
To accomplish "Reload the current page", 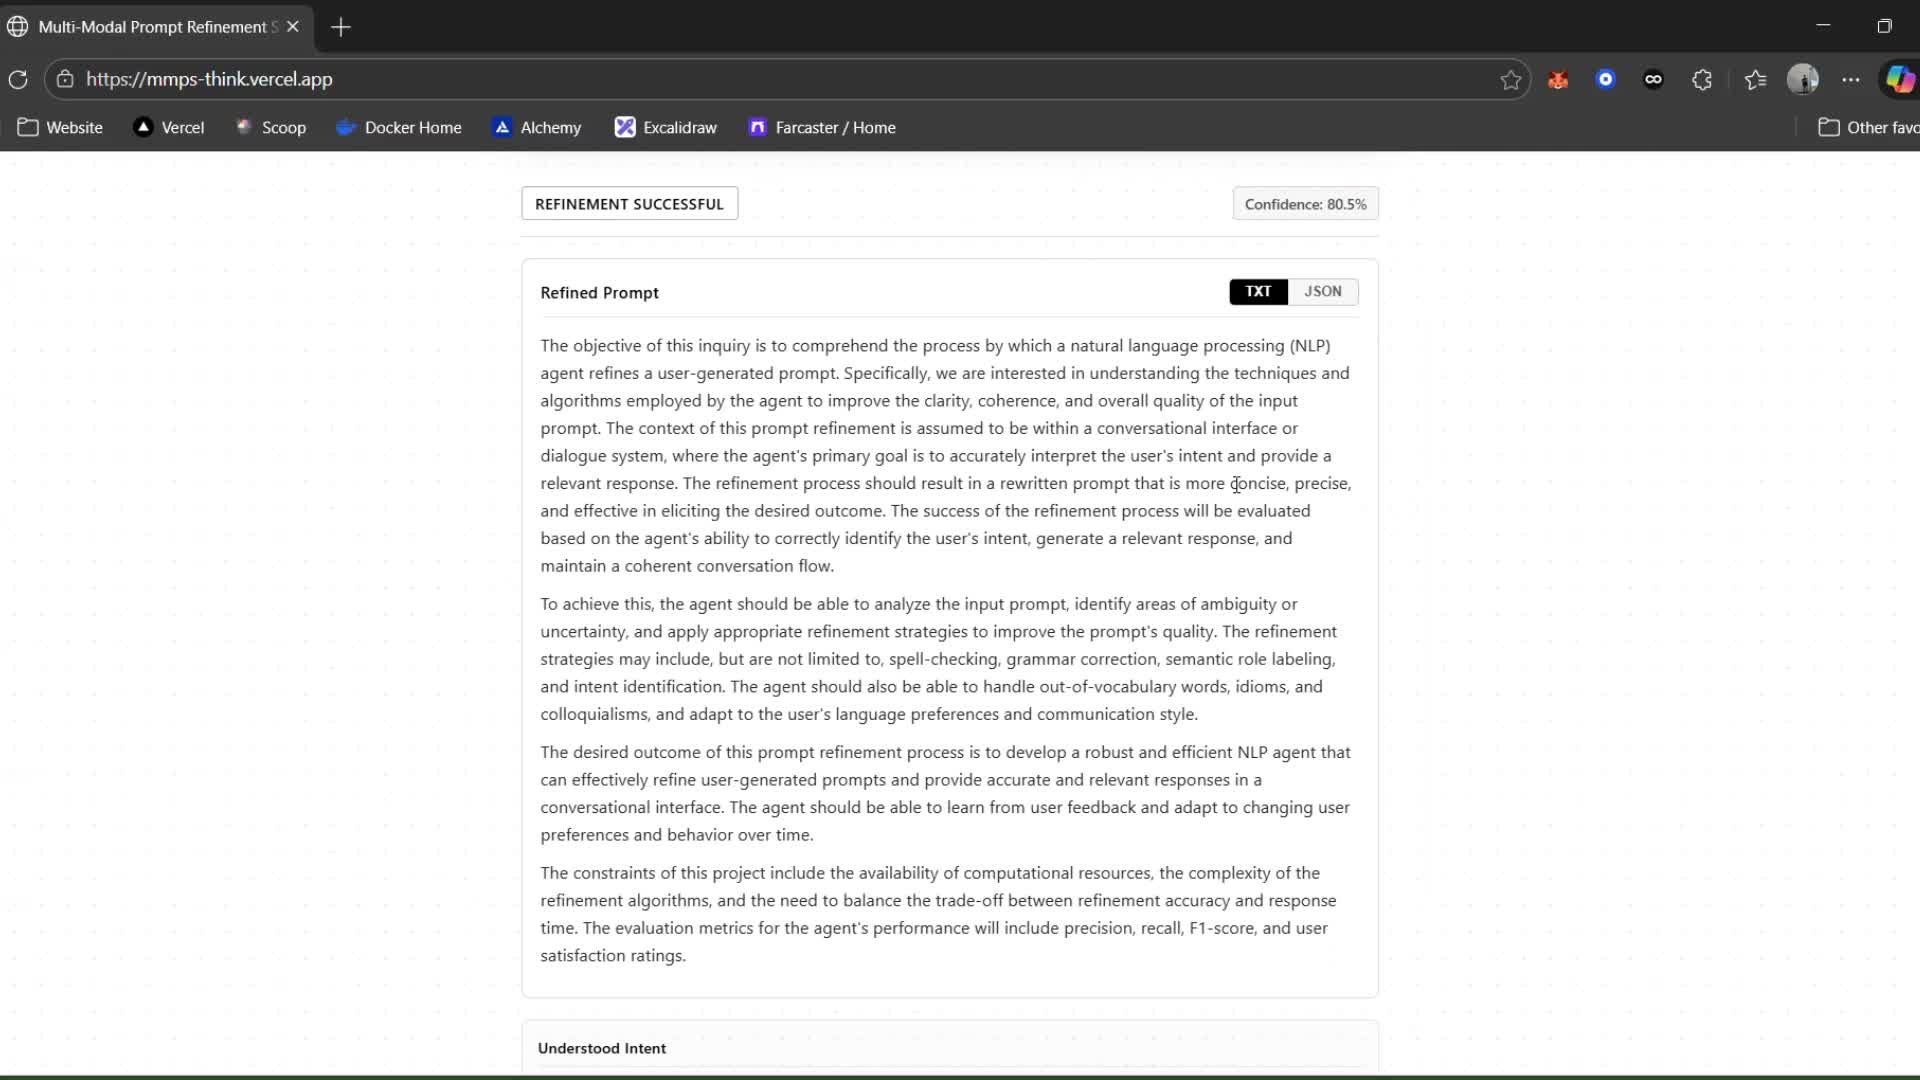I will pyautogui.click(x=18, y=79).
